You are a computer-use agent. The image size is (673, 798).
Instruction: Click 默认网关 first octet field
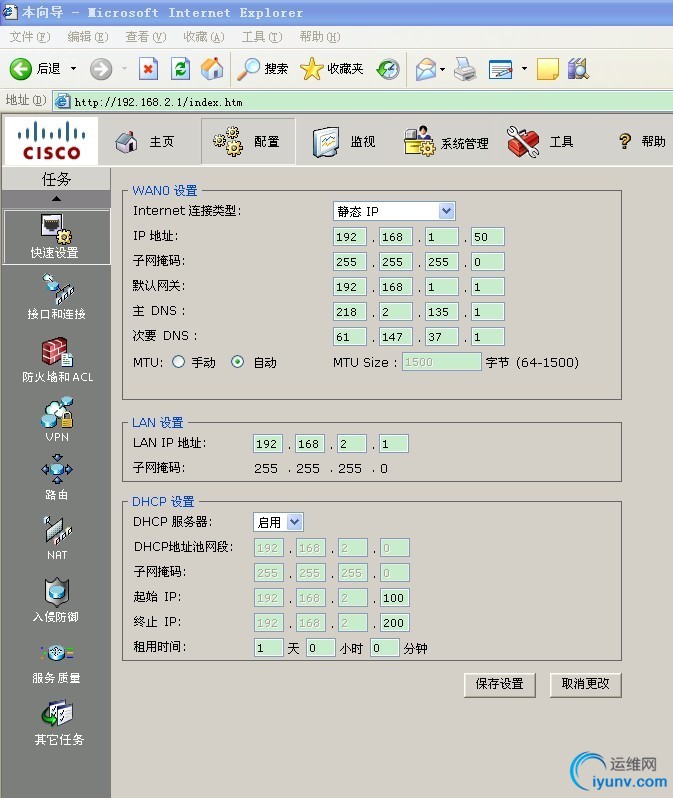[350, 287]
